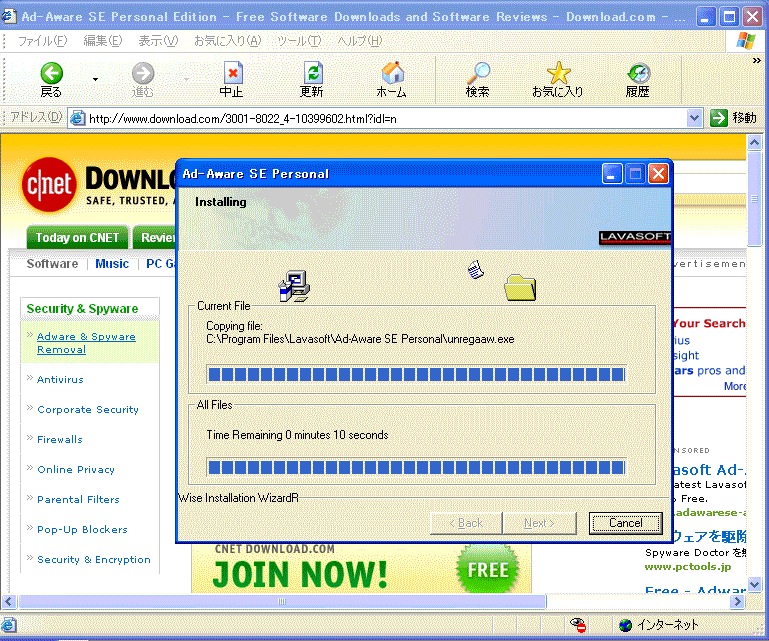Click the horizontal scrollbar right arrow
The image size is (769, 641).
pos(737,602)
